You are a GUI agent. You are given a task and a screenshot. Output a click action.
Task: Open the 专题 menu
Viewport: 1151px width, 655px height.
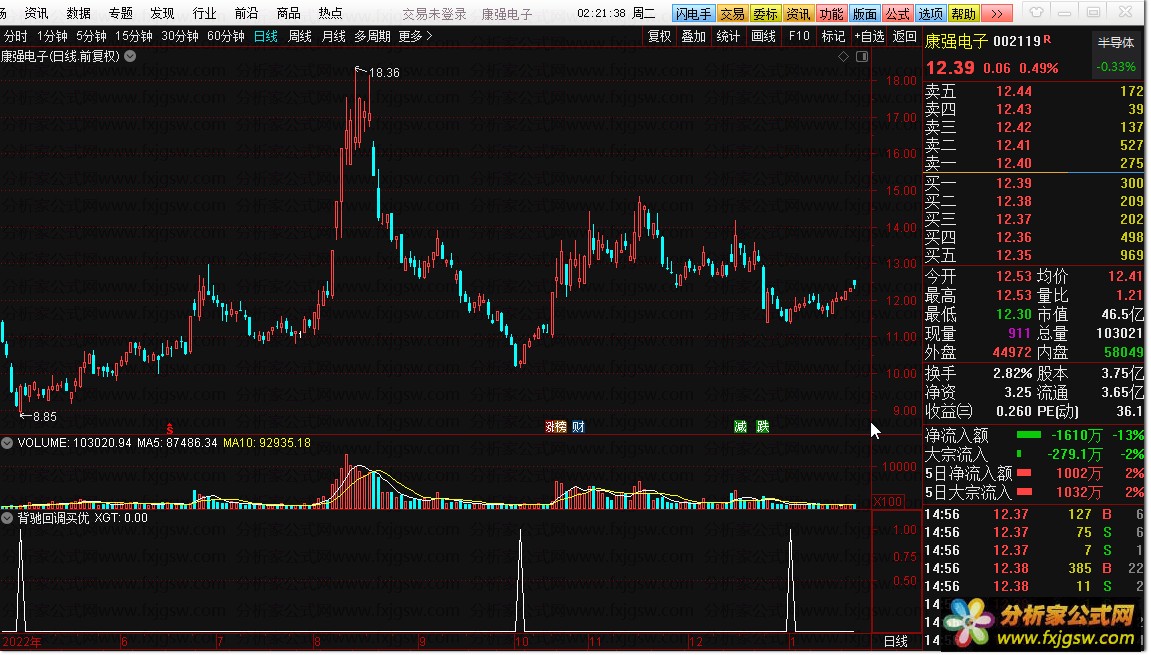coord(120,13)
